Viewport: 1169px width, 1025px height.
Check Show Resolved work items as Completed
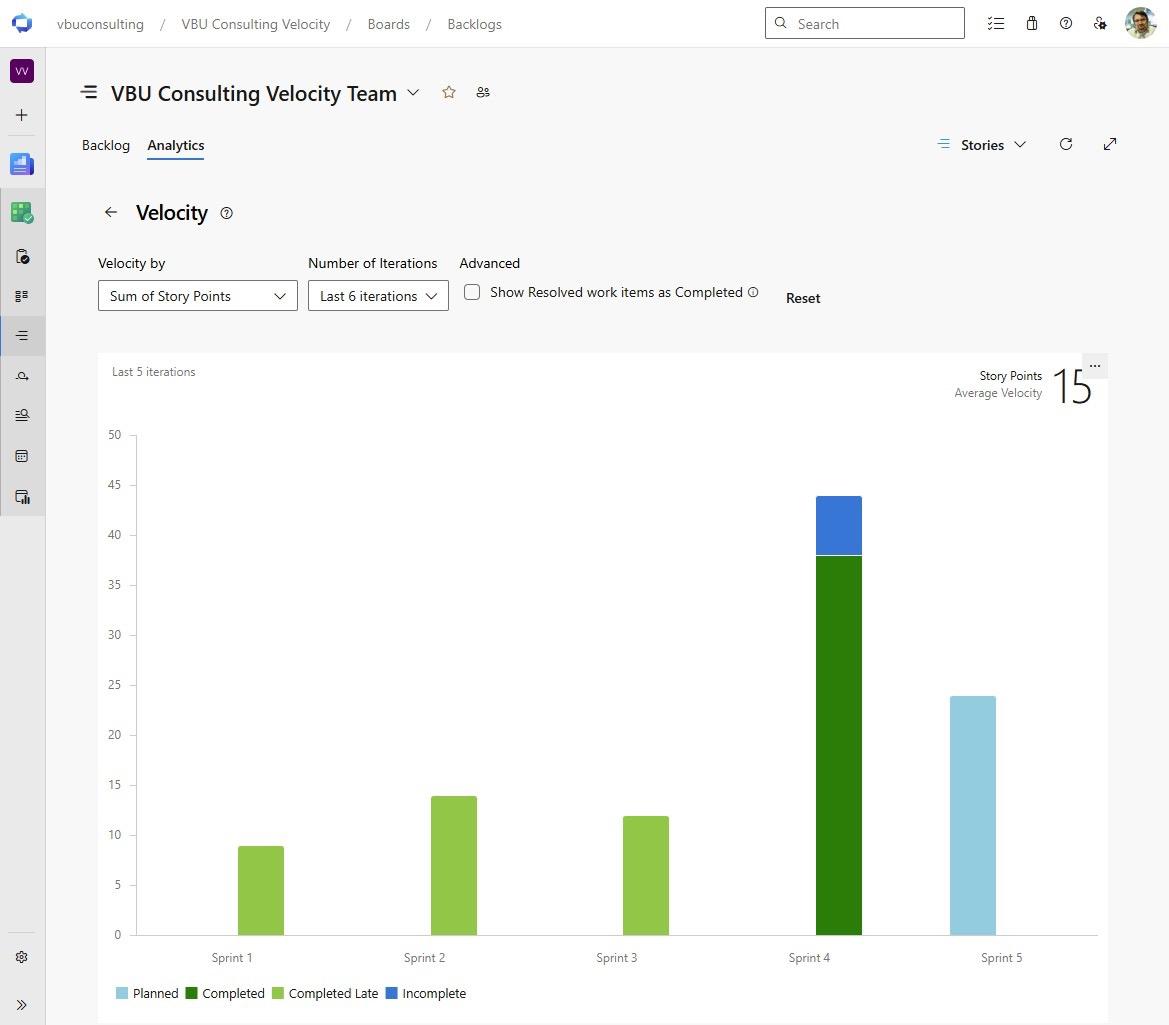(x=472, y=292)
